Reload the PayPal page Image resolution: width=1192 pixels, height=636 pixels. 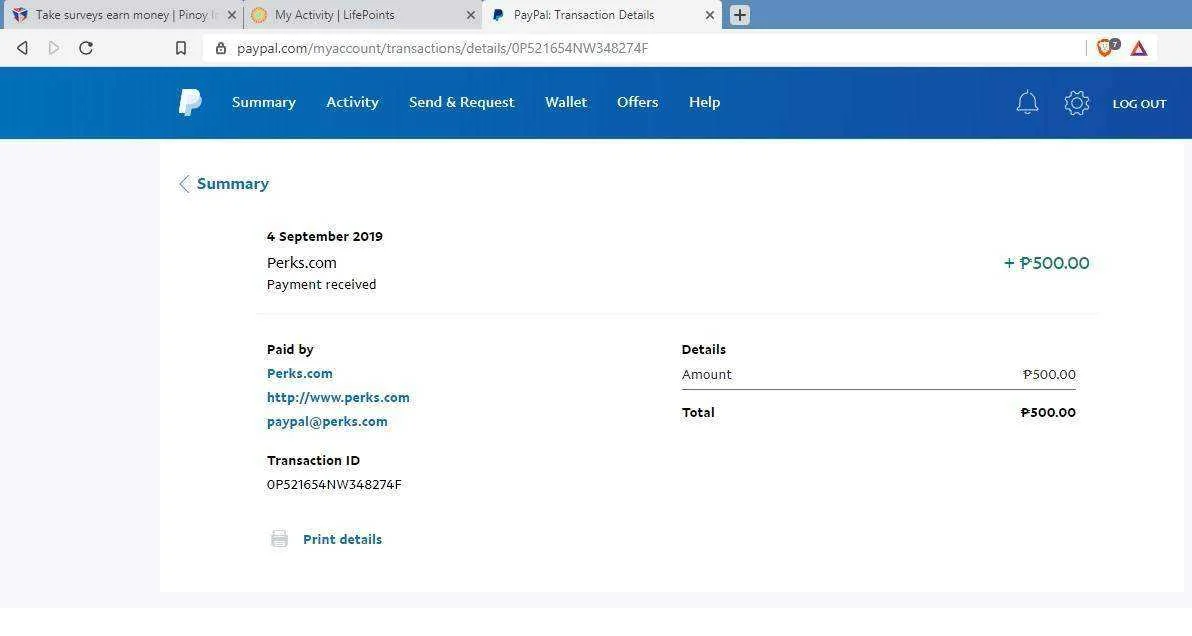coord(86,48)
